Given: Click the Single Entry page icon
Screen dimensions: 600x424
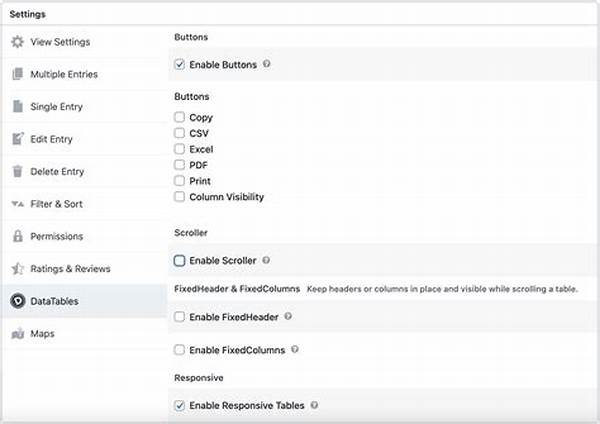Looking at the screenshot, I should pos(17,107).
